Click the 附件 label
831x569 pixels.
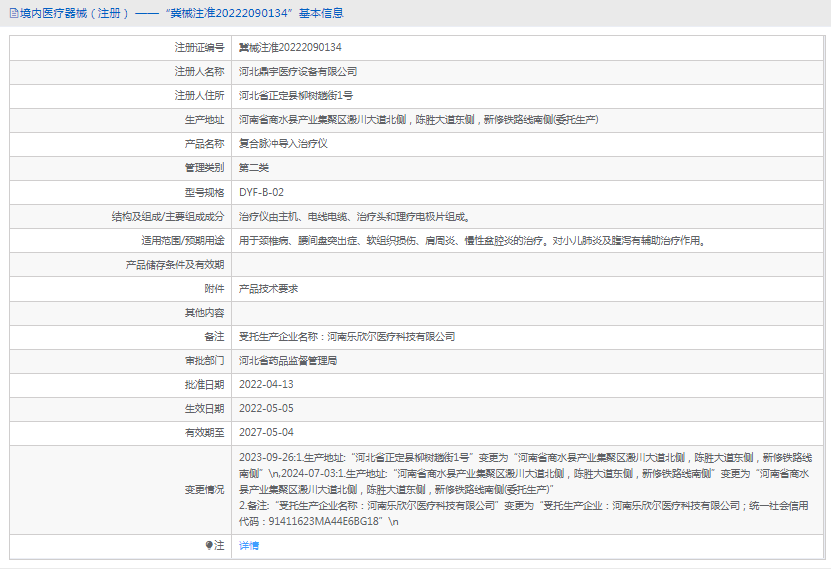pyautogui.click(x=214, y=289)
